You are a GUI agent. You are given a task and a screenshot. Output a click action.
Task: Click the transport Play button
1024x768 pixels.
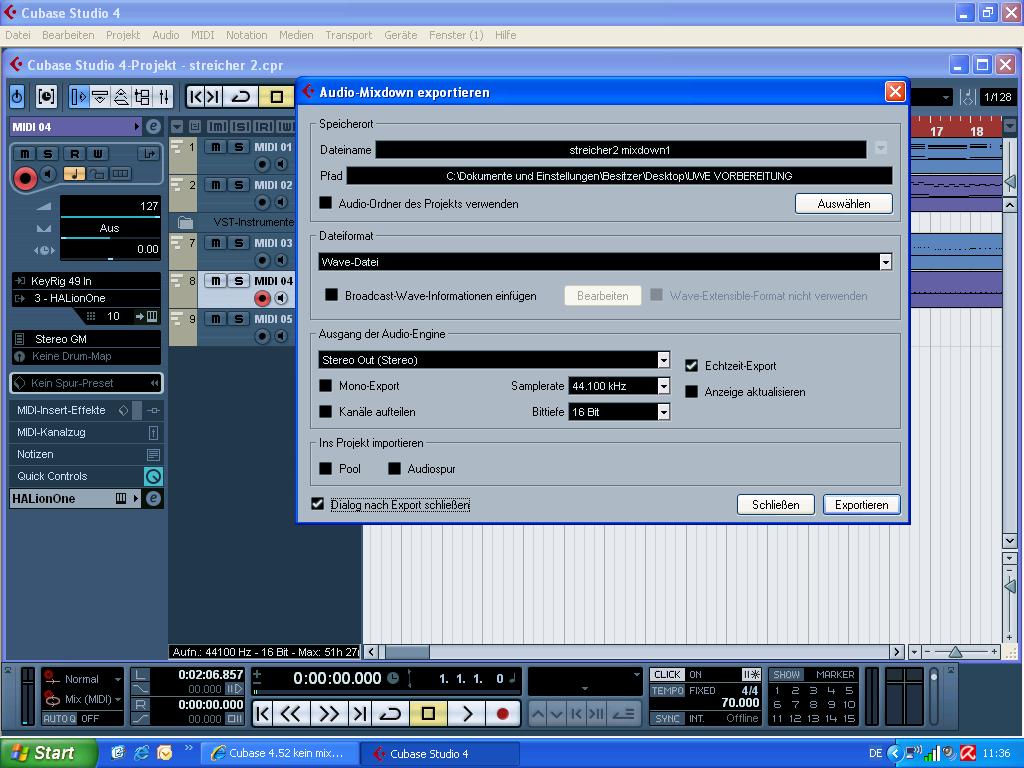tap(466, 714)
